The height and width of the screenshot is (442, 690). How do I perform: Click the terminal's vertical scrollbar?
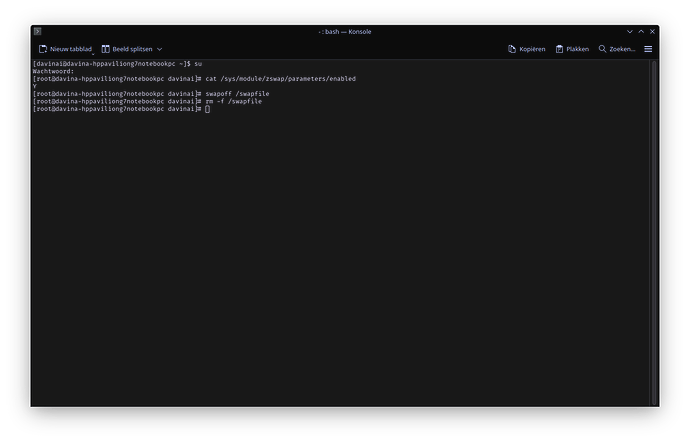654,230
